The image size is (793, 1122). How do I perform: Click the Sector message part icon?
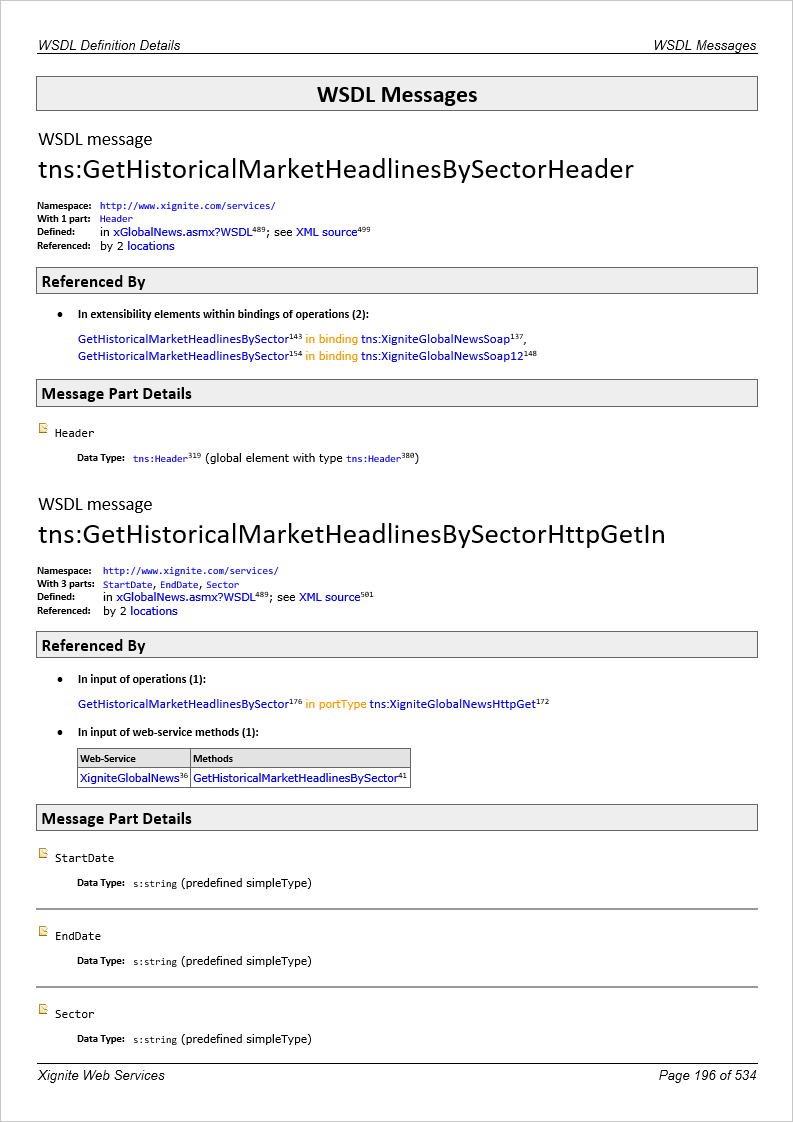(x=43, y=1010)
